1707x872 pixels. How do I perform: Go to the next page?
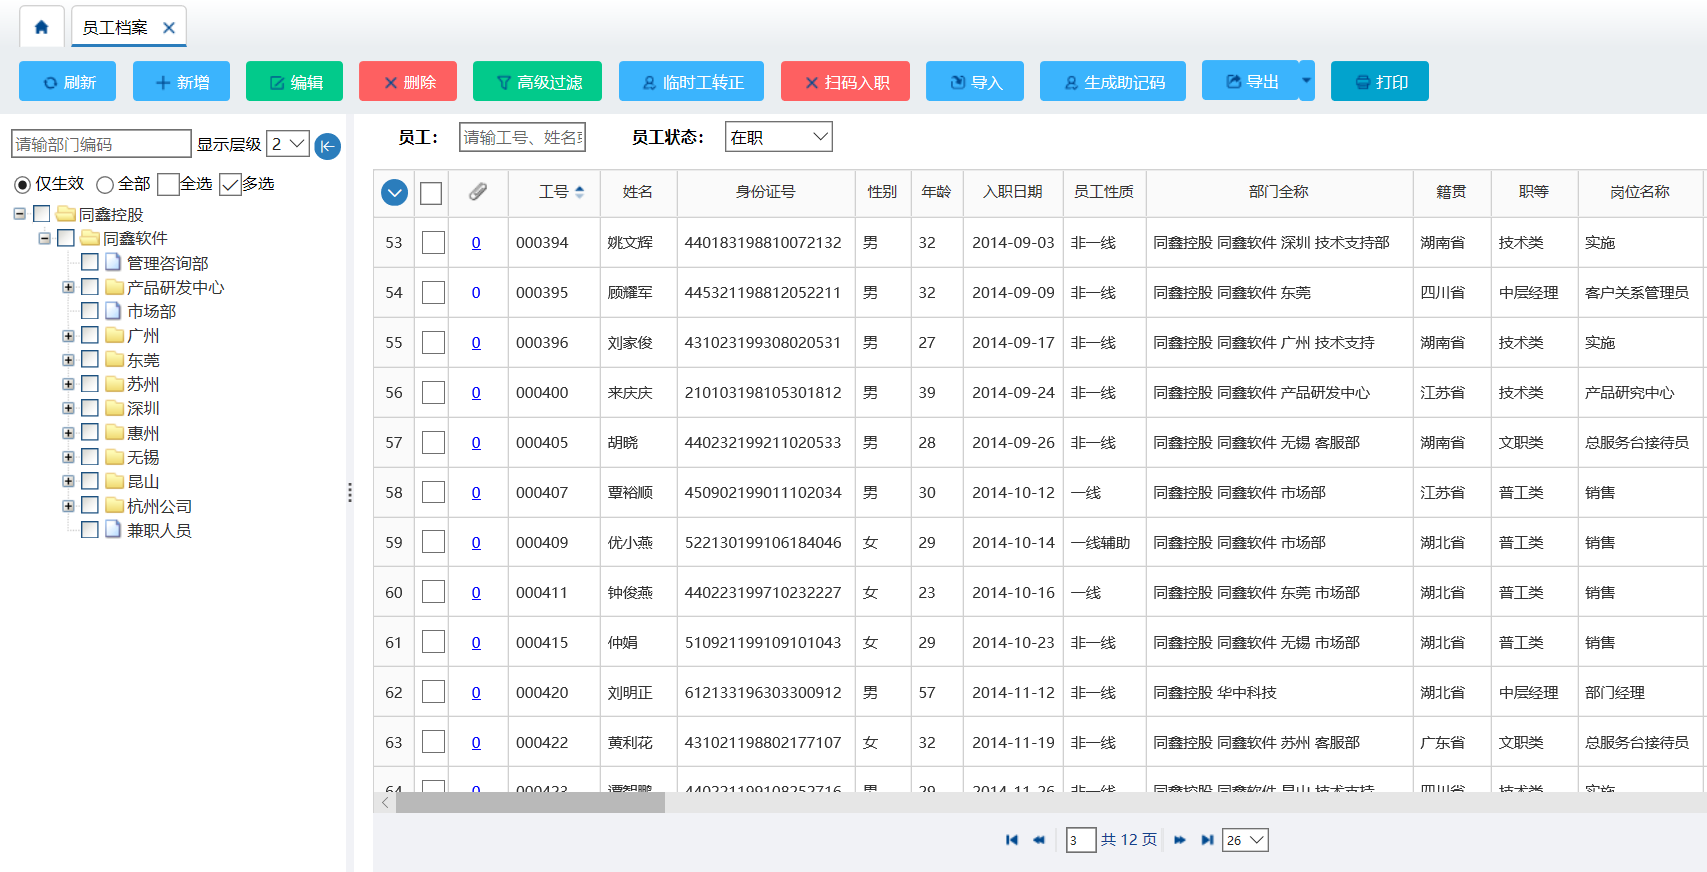point(1180,840)
